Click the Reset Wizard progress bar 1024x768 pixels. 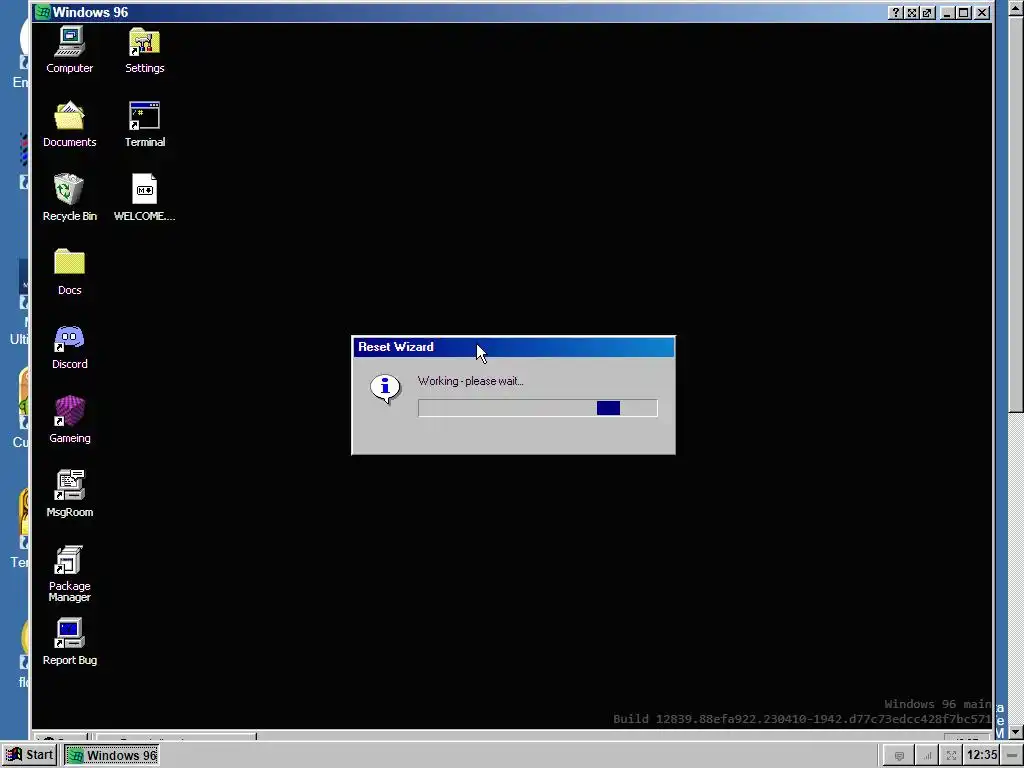pyautogui.click(x=537, y=408)
